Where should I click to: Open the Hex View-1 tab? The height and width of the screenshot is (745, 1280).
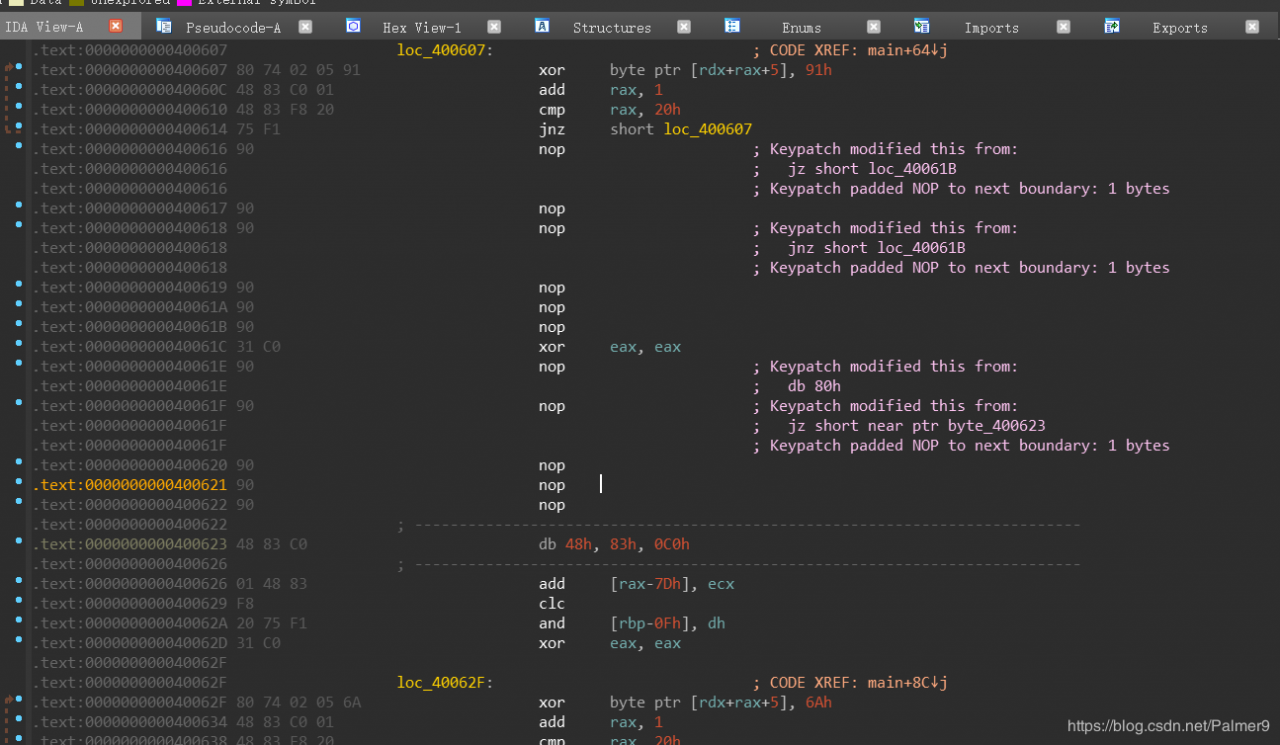[422, 27]
